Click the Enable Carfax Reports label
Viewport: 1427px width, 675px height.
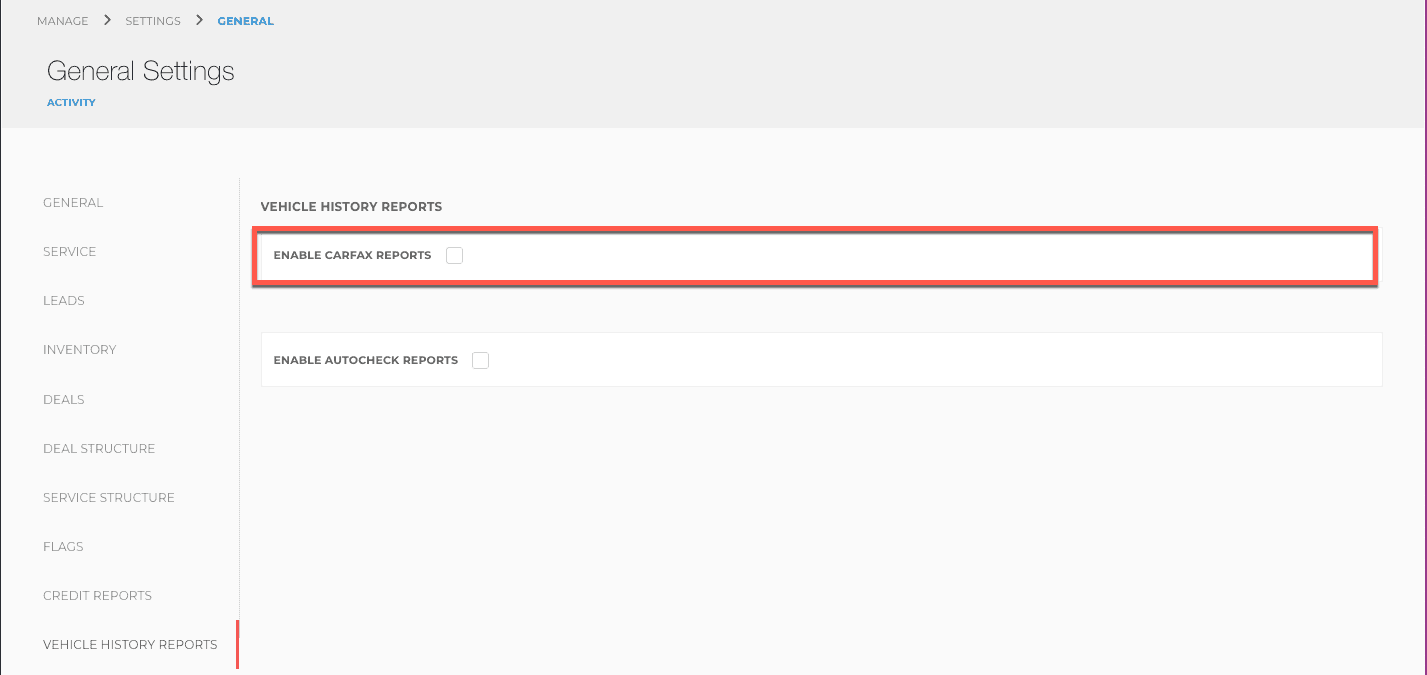[352, 256]
